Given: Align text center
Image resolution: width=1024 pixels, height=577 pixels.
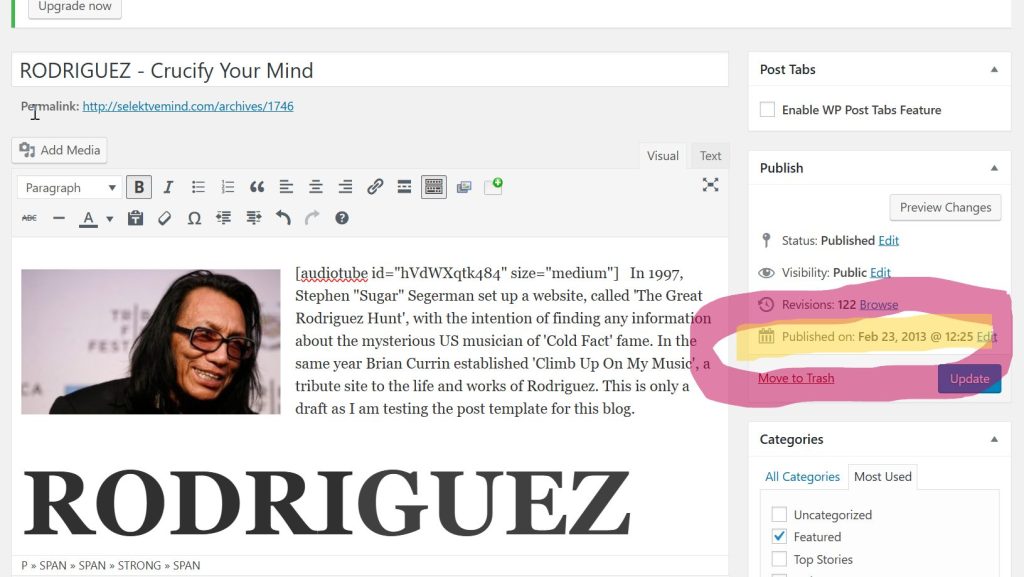Looking at the screenshot, I should (315, 187).
